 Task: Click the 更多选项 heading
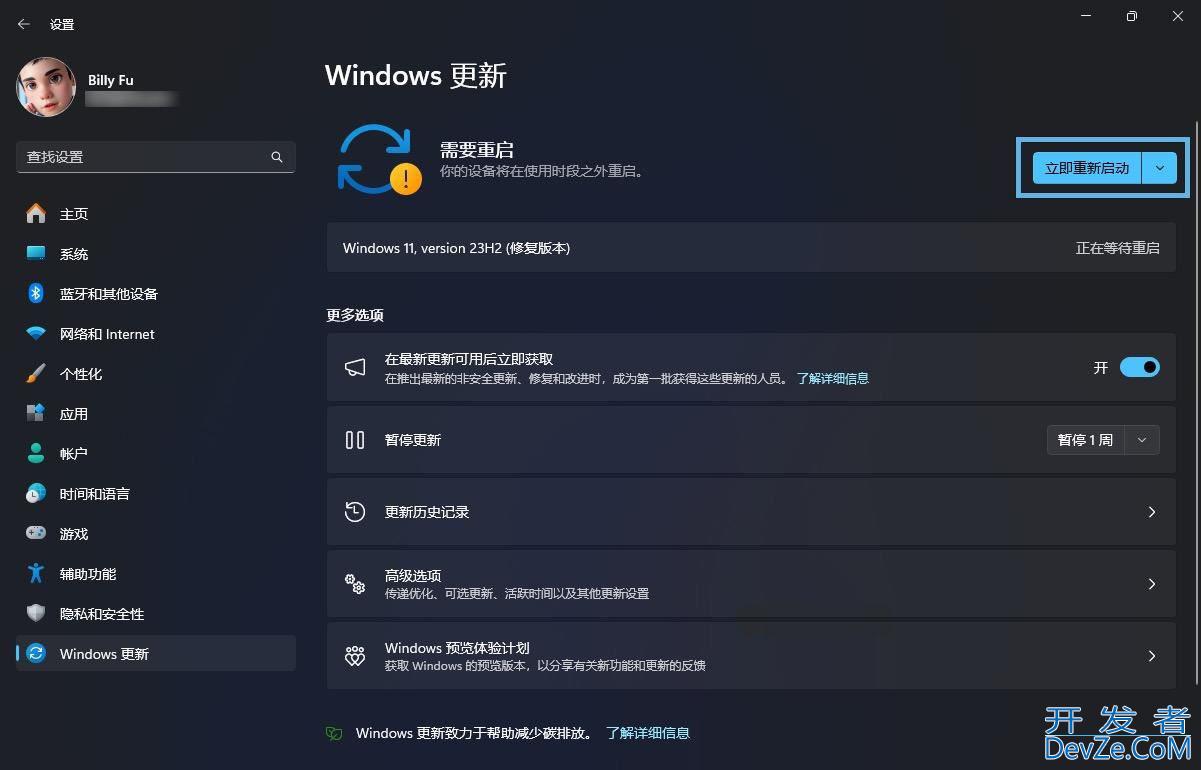(x=355, y=315)
